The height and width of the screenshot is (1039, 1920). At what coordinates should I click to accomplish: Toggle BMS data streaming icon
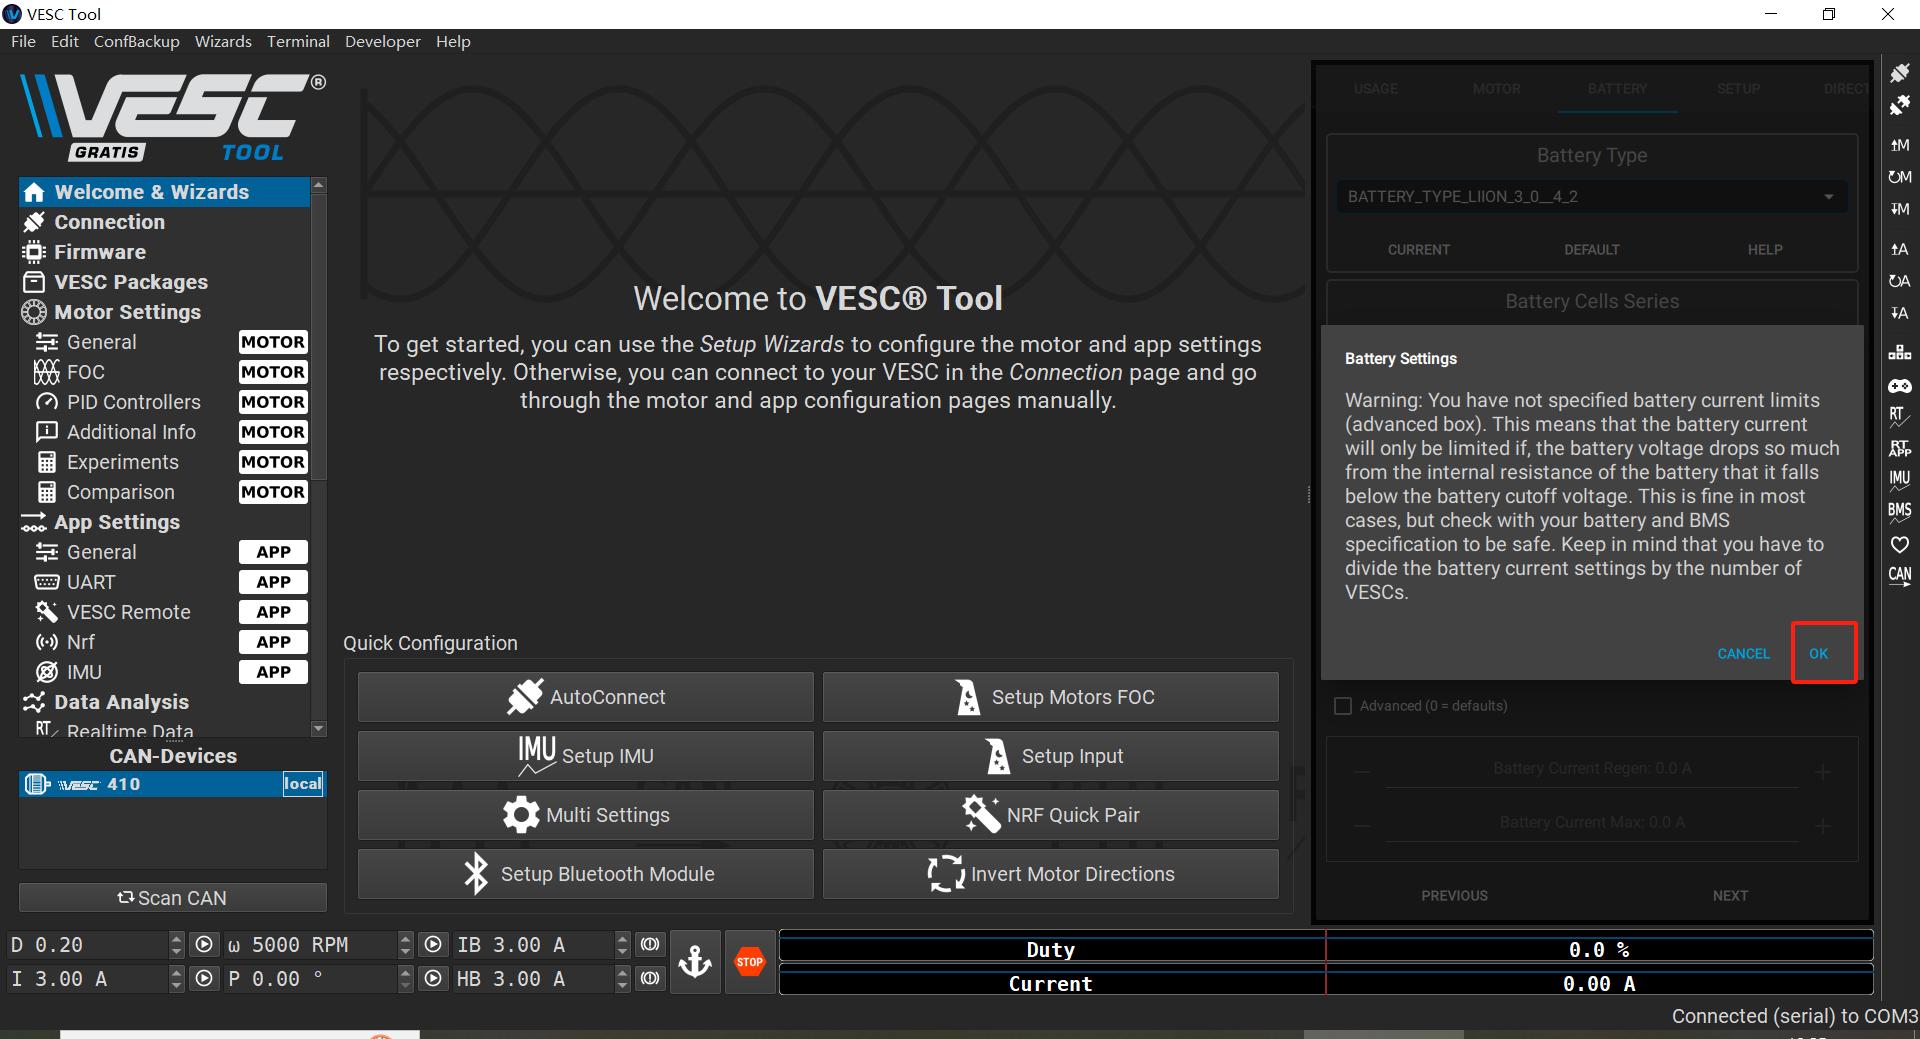coord(1899,512)
